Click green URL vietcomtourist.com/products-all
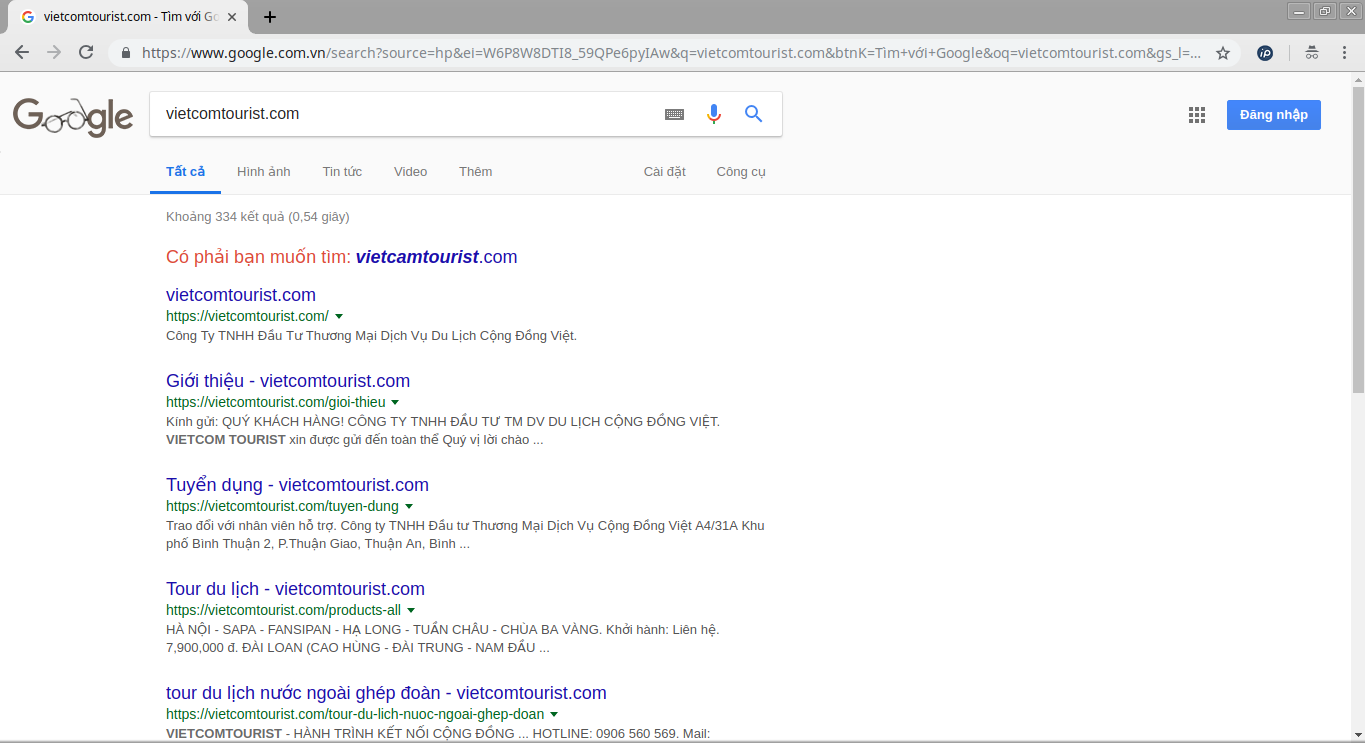The width and height of the screenshot is (1365, 743). [284, 610]
